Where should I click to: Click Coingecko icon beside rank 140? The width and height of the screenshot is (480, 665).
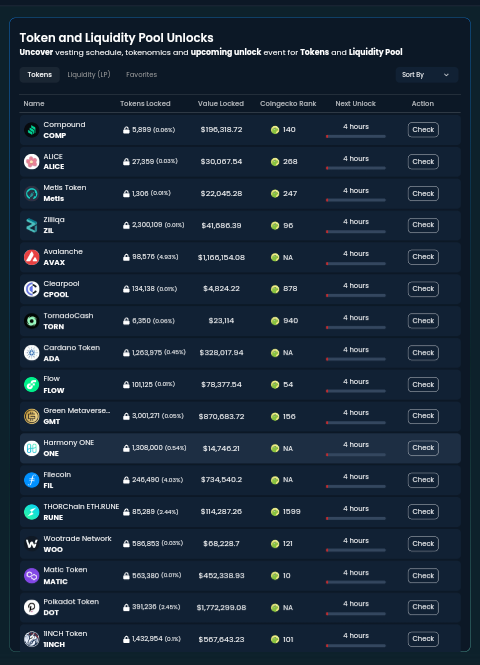(275, 130)
